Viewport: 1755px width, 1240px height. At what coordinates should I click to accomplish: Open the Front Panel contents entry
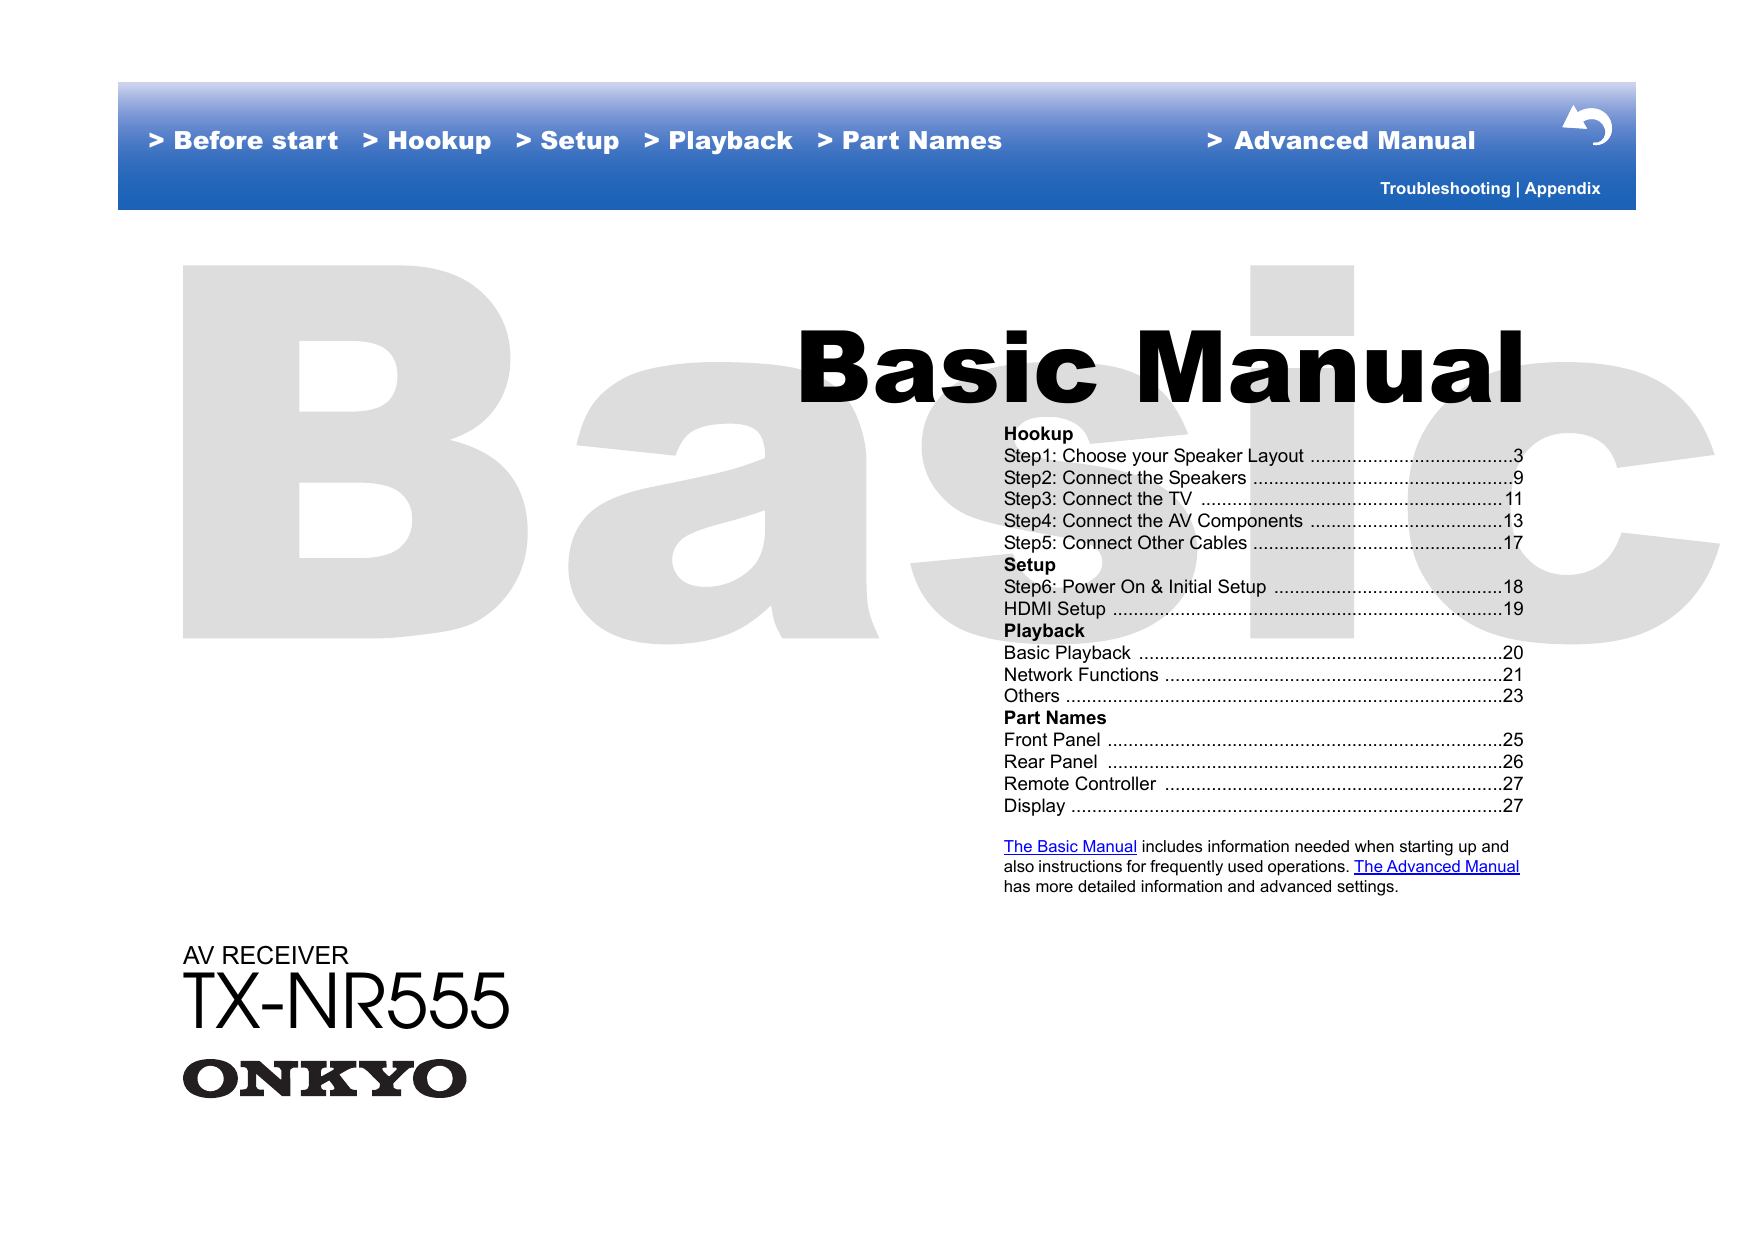tap(1263, 740)
